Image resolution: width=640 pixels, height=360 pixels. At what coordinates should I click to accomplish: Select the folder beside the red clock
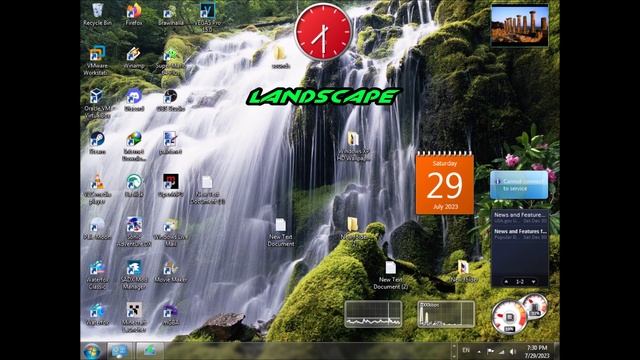280,57
